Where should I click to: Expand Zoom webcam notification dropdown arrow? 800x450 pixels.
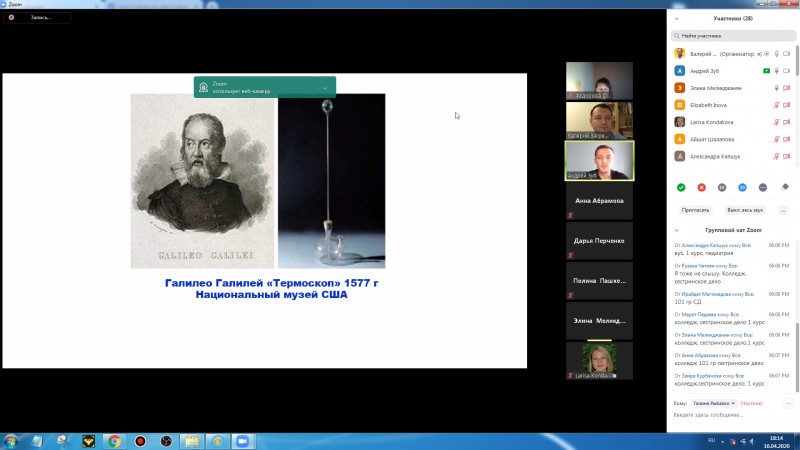tap(325, 88)
